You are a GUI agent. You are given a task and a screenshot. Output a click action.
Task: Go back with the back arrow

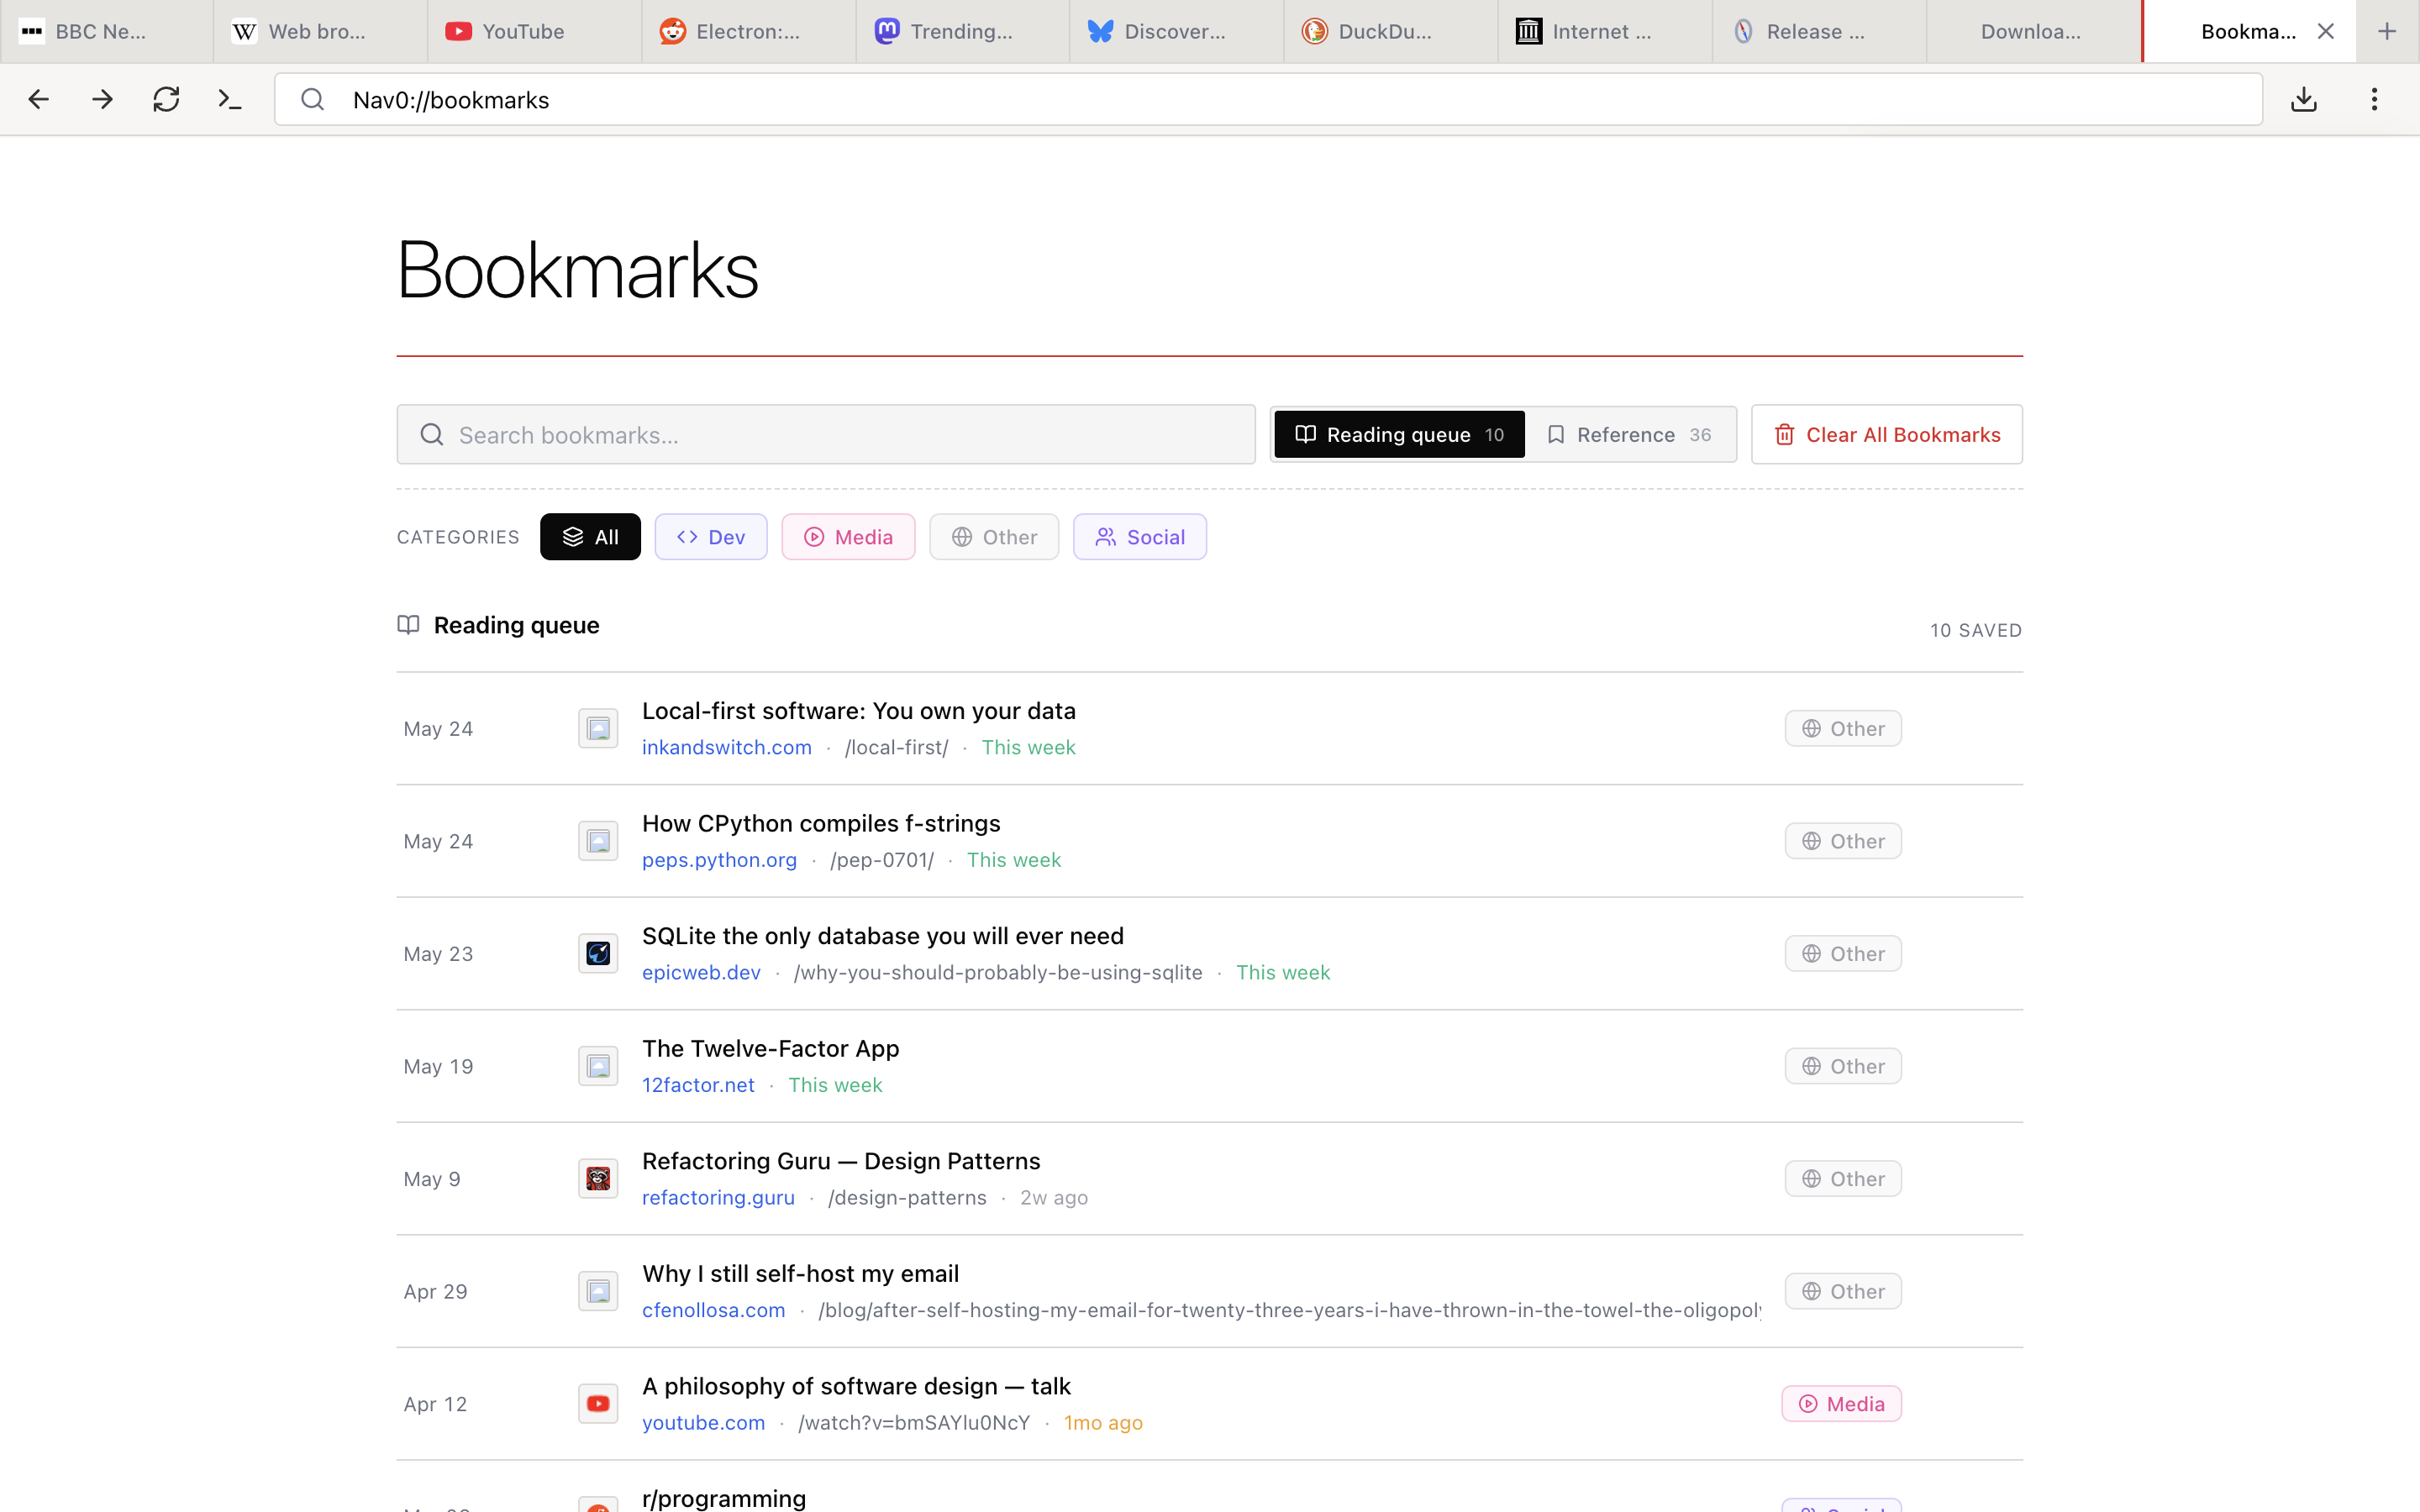38,99
